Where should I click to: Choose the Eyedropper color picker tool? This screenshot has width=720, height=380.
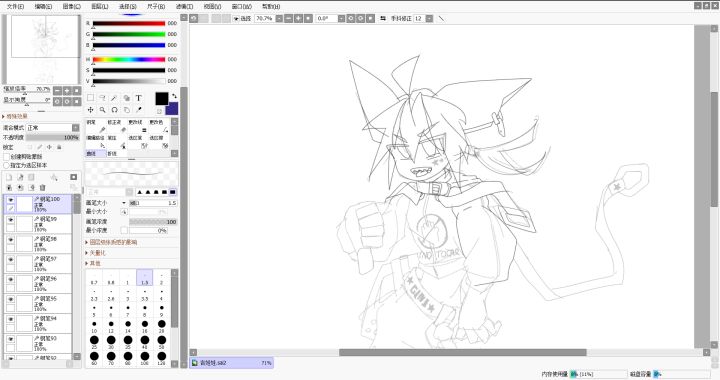[x=138, y=110]
